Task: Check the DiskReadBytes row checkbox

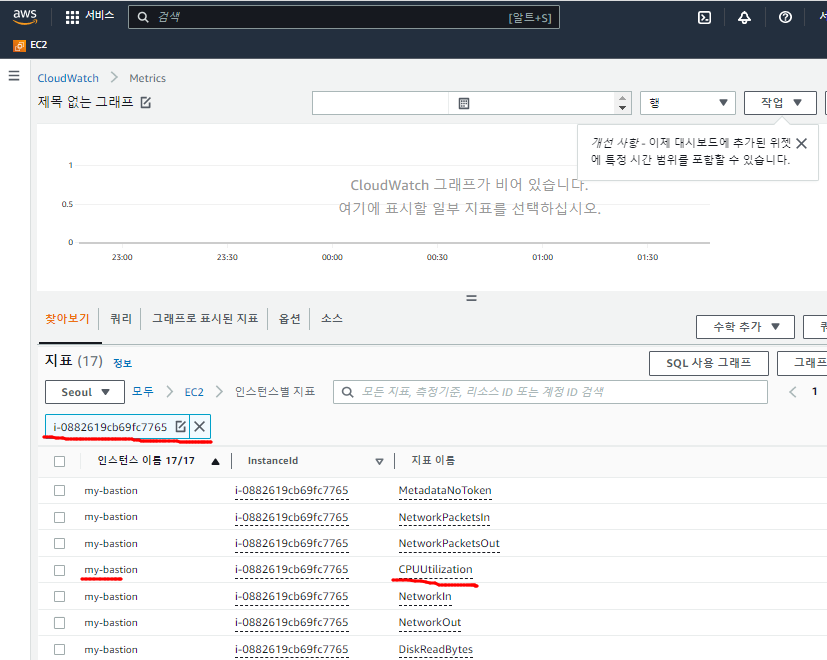Action: coord(60,649)
